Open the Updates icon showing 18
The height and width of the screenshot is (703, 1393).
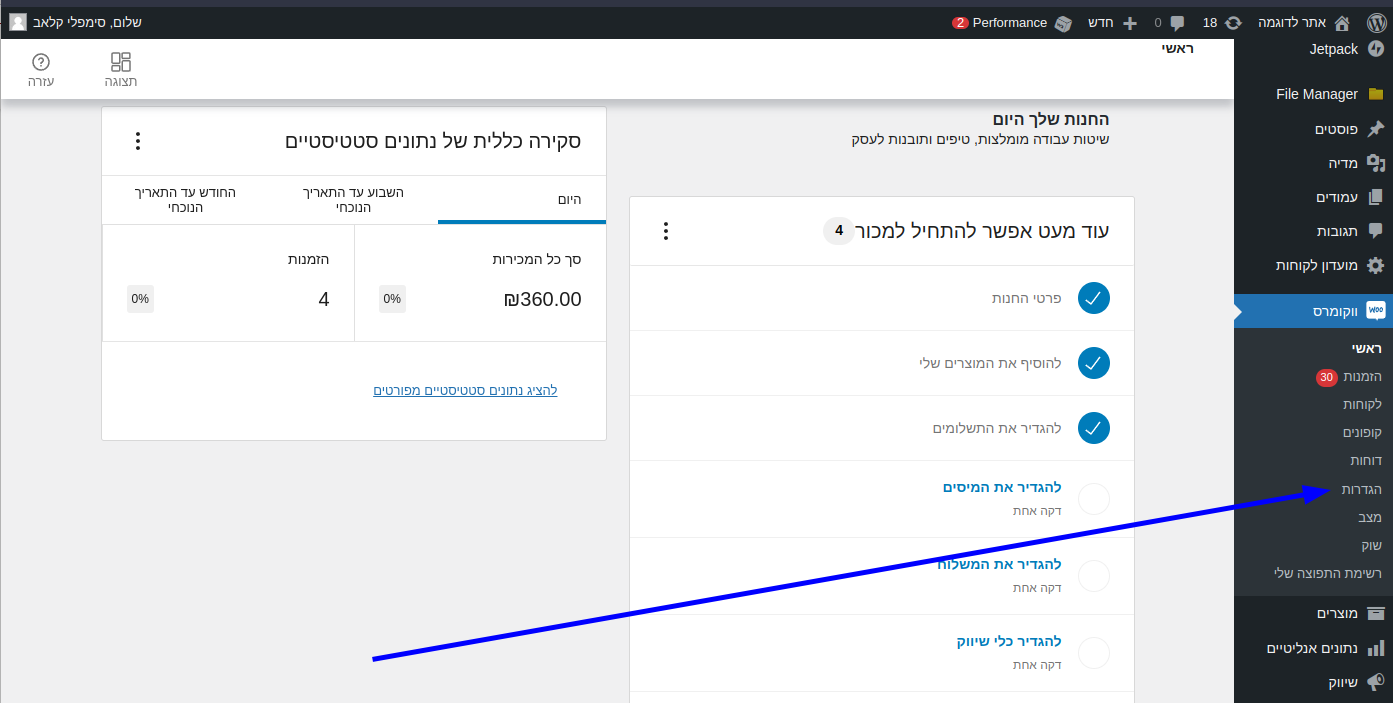click(1222, 22)
